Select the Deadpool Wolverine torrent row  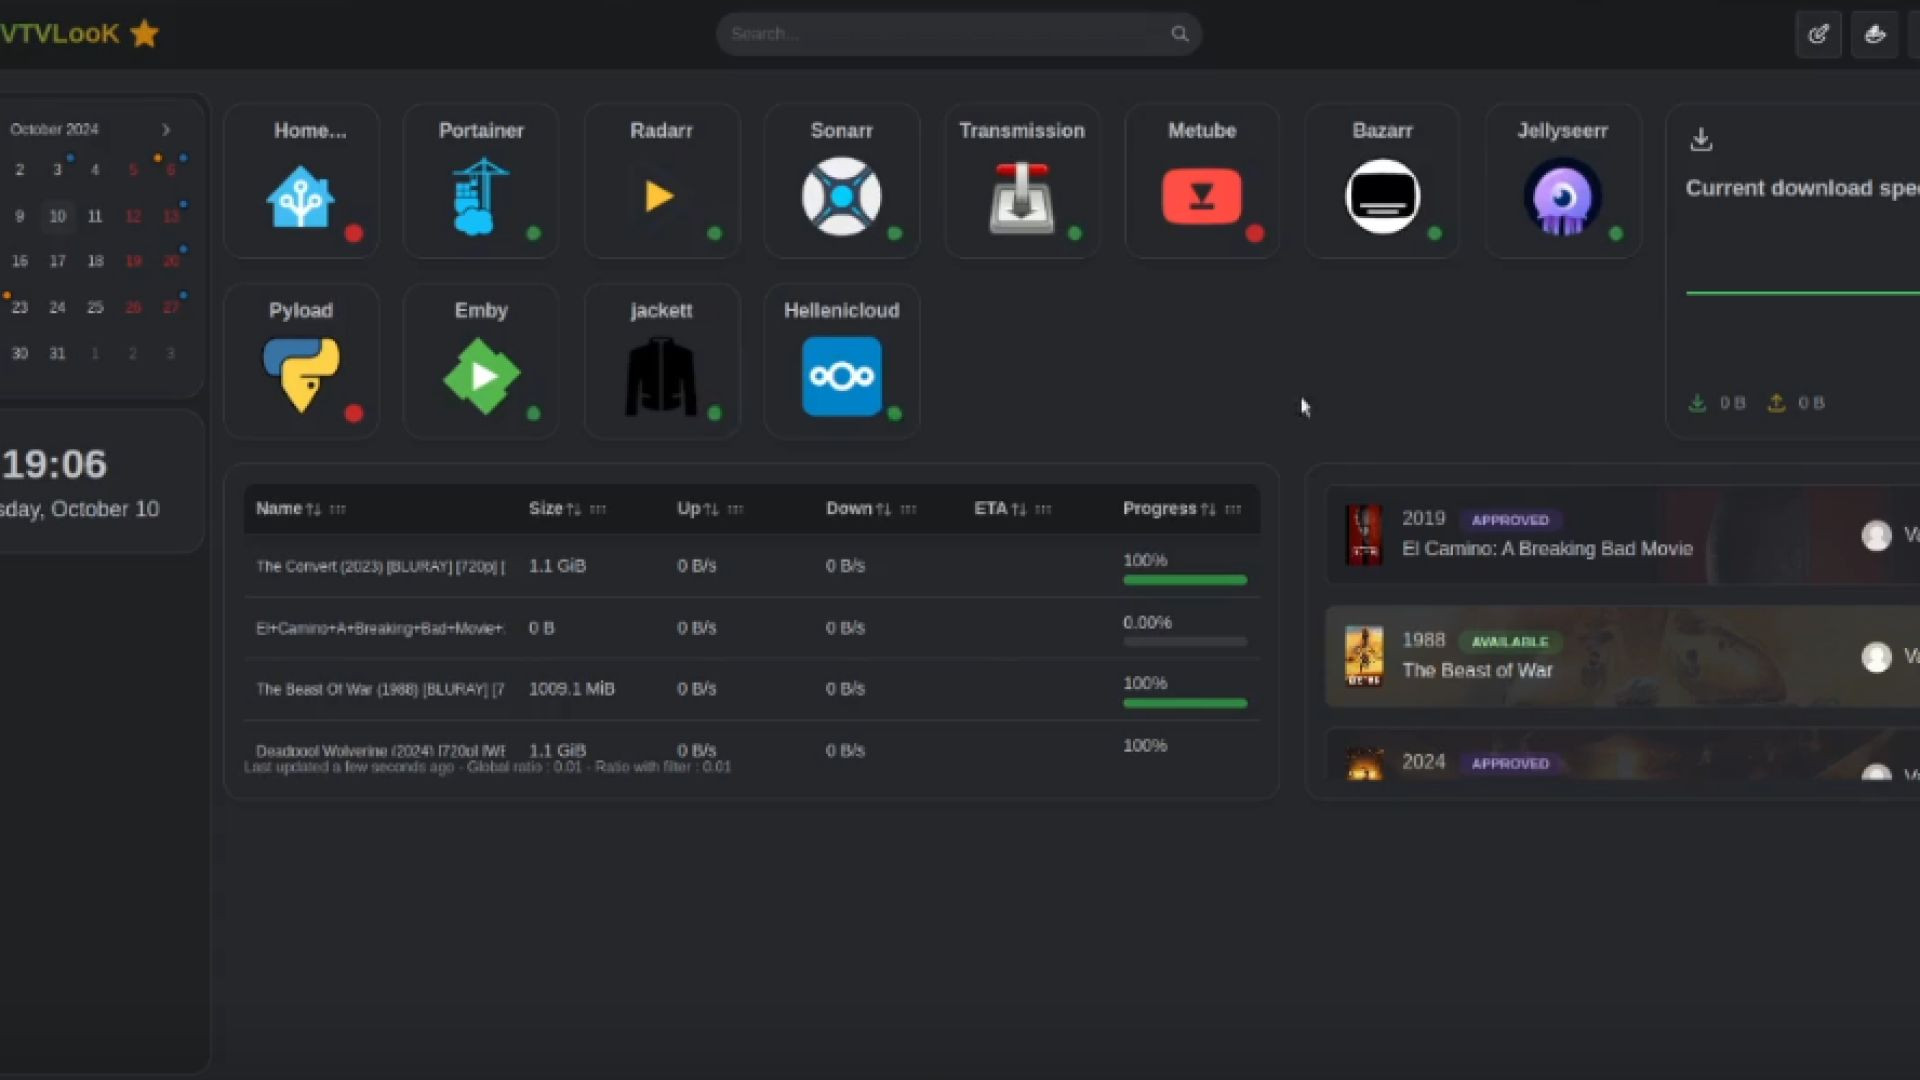pos(752,750)
